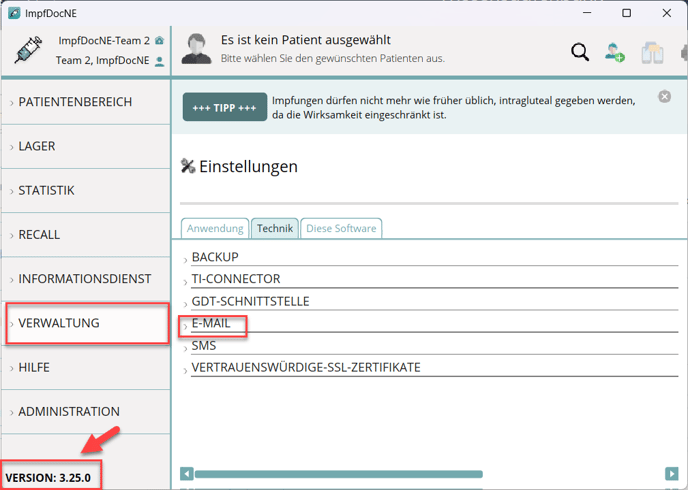The width and height of the screenshot is (688, 490).
Task: Expand the TI-CONNECTOR settings row
Action: coord(430,279)
